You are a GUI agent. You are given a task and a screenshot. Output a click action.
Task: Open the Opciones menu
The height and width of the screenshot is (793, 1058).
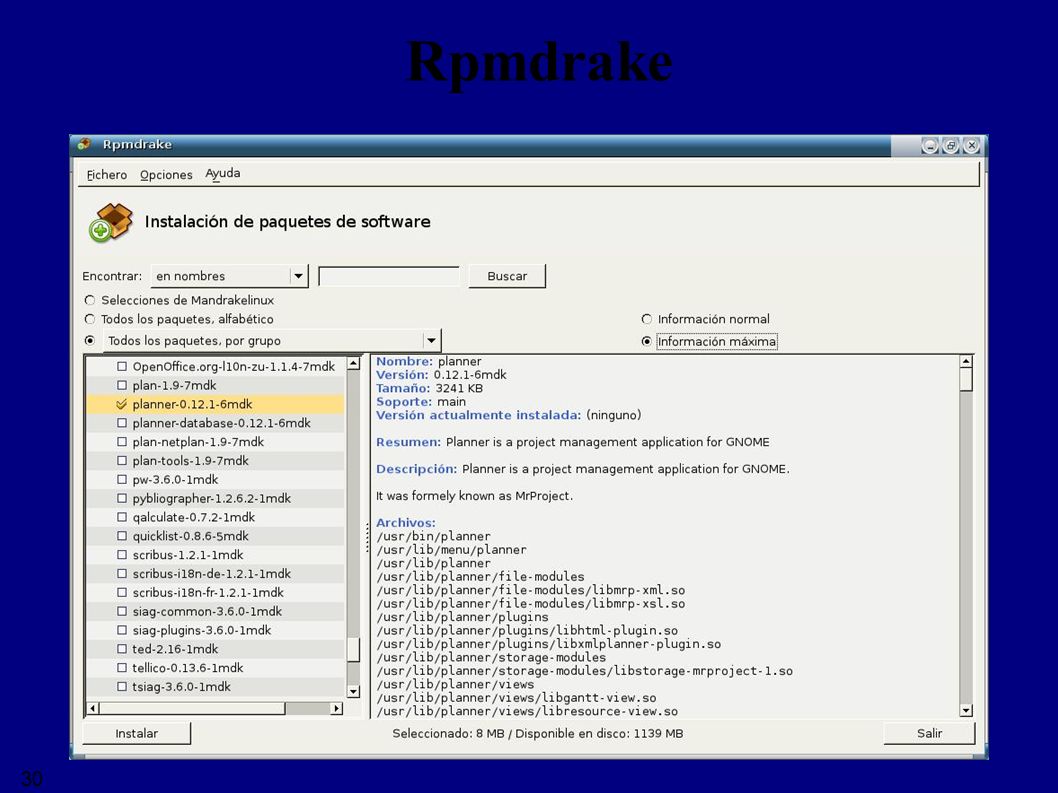click(166, 175)
